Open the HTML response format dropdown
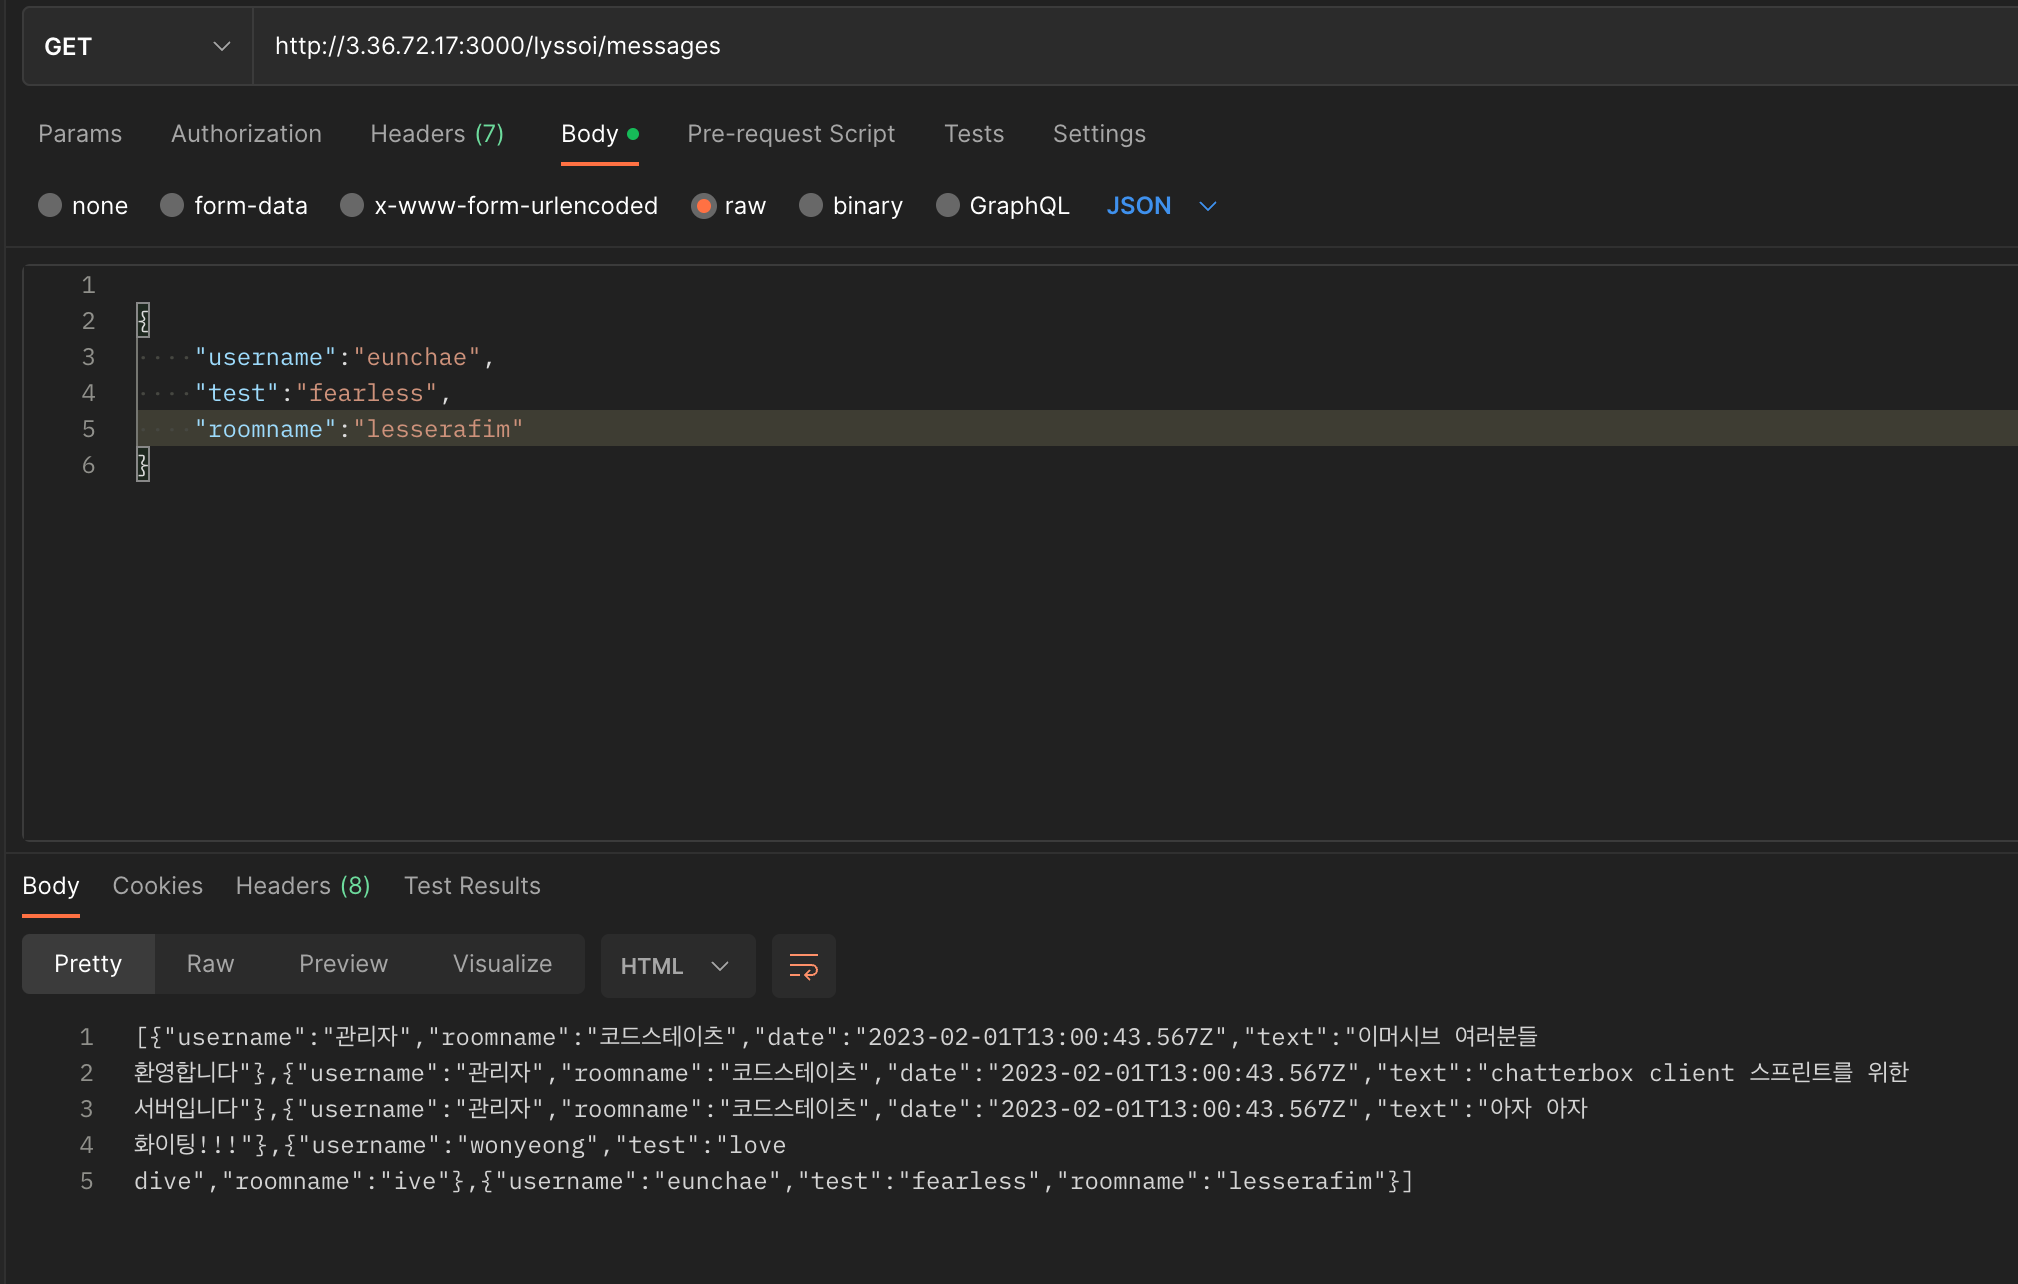Viewport: 2018px width, 1284px height. tap(677, 966)
